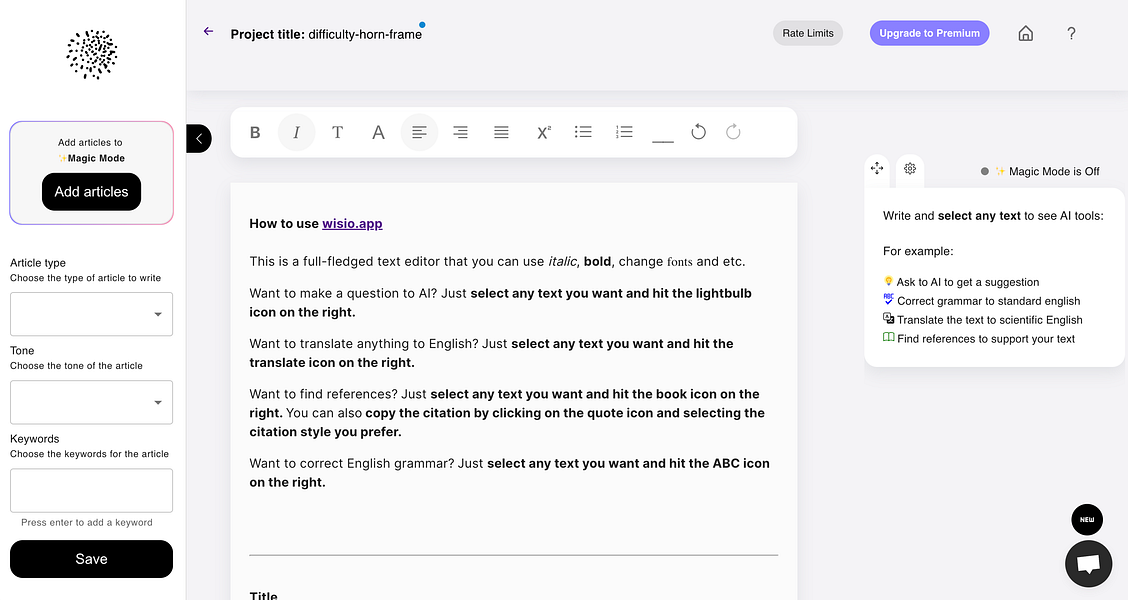Undo the last edit
Image resolution: width=1128 pixels, height=600 pixels.
click(699, 132)
